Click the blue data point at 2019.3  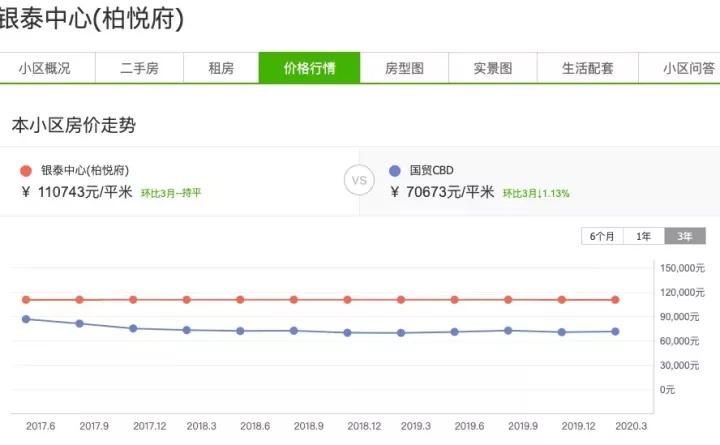tap(401, 333)
